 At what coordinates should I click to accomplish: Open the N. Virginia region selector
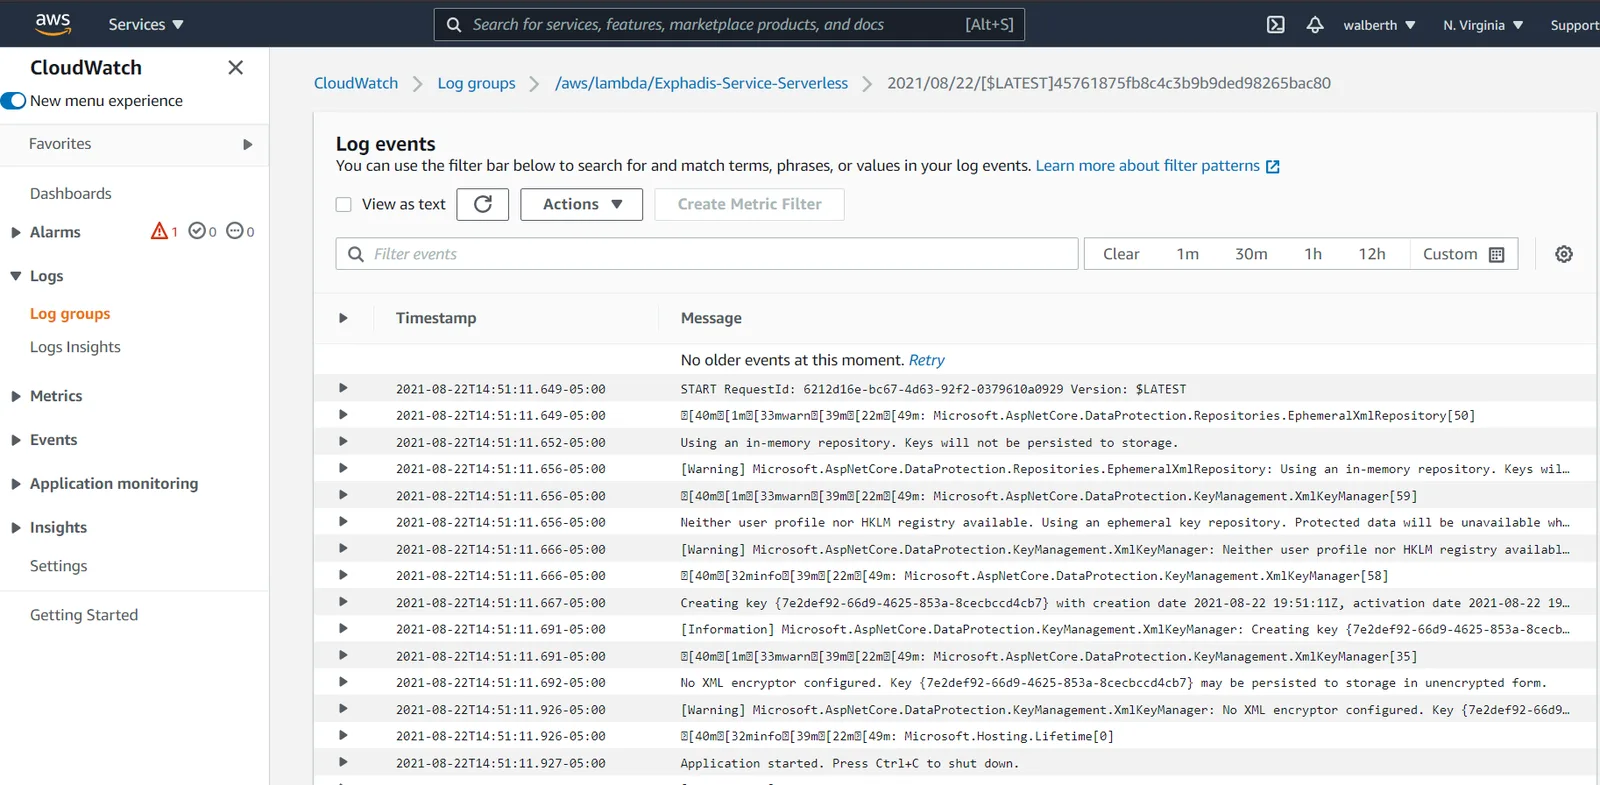[1483, 25]
